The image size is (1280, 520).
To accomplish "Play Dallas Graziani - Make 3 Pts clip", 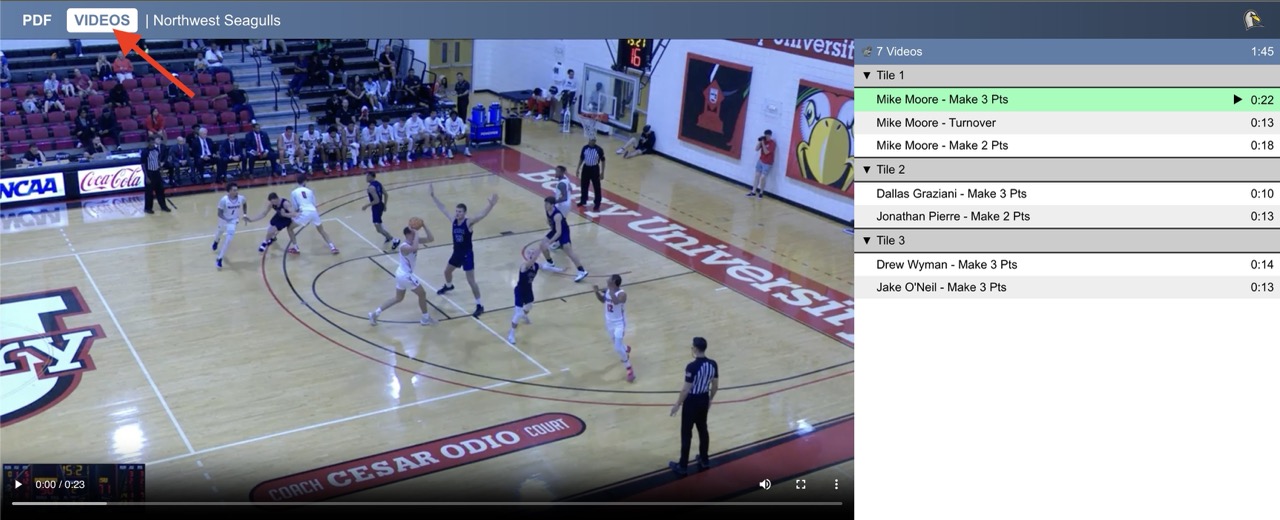I will [x=1067, y=194].
